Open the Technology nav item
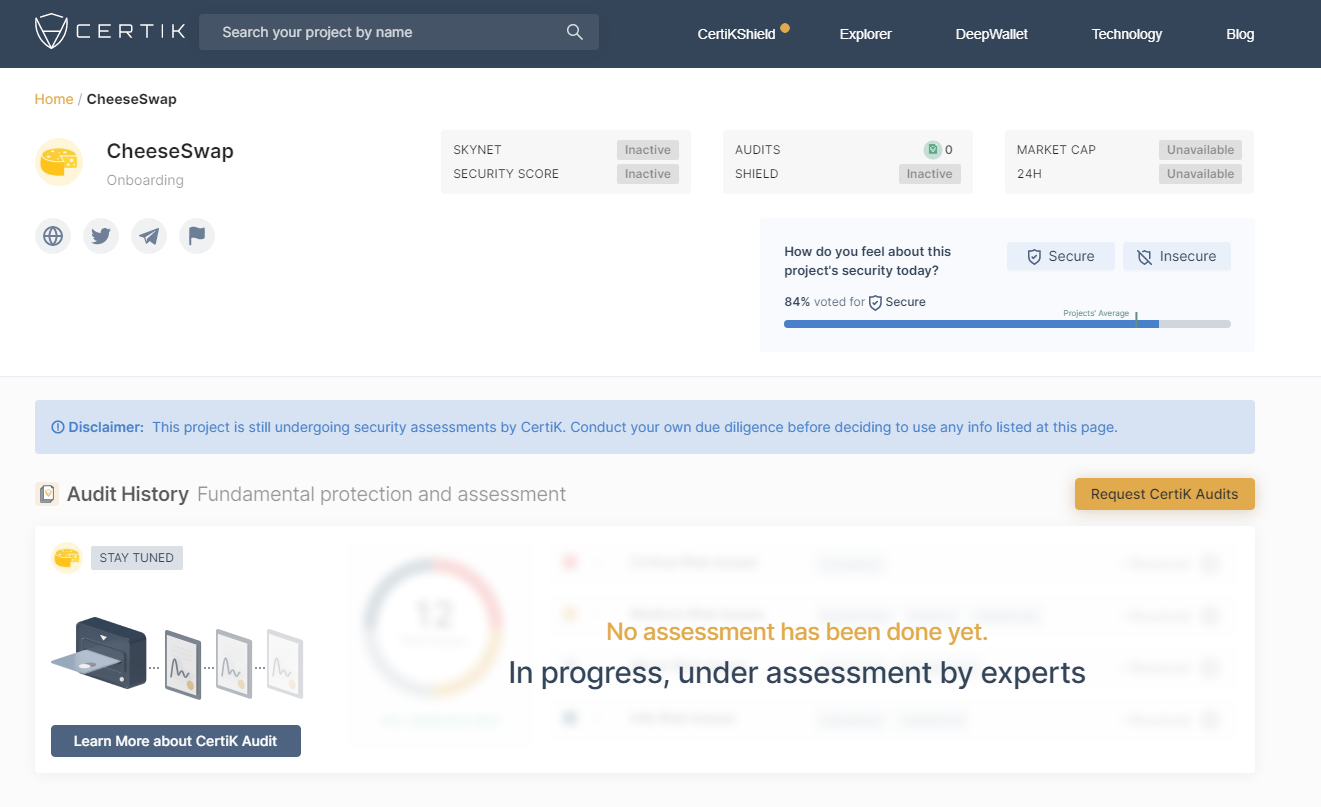Image resolution: width=1321 pixels, height=807 pixels. (x=1126, y=34)
